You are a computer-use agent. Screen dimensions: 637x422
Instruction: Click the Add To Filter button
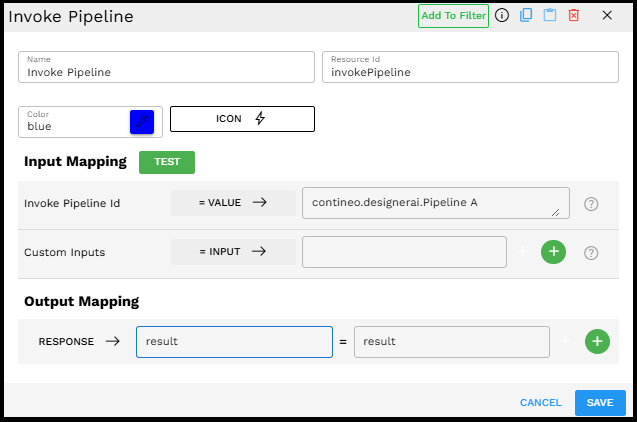[x=453, y=16]
